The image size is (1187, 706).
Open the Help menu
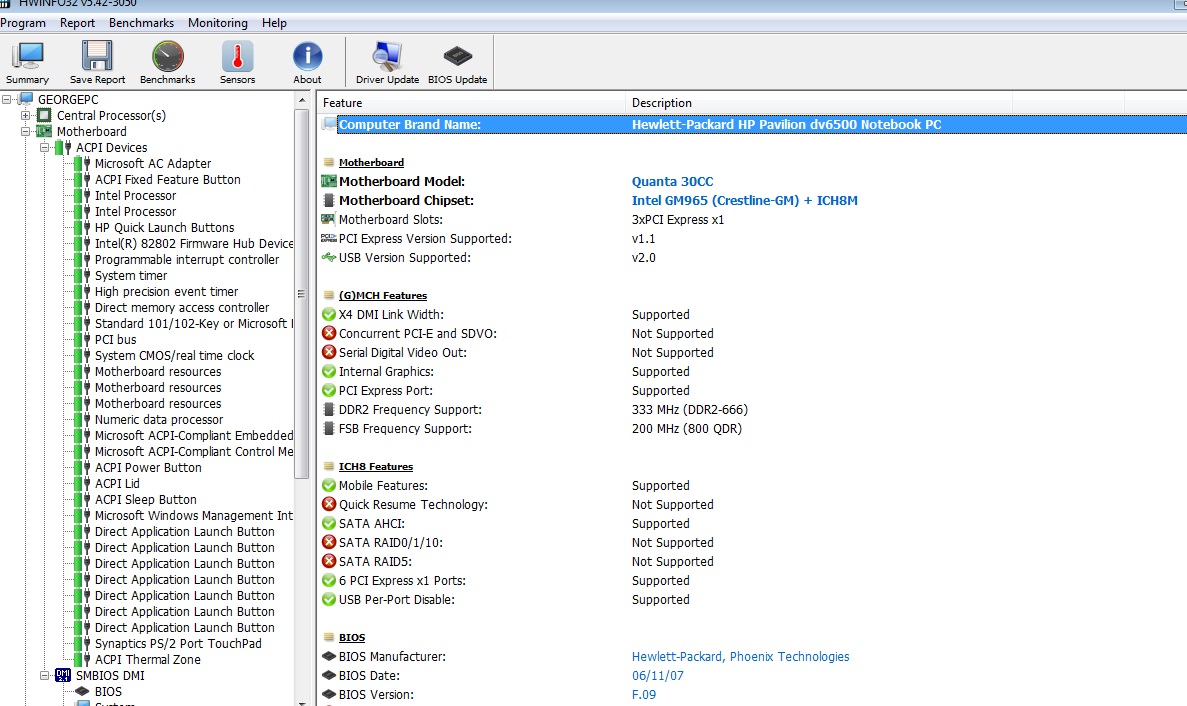pyautogui.click(x=274, y=23)
